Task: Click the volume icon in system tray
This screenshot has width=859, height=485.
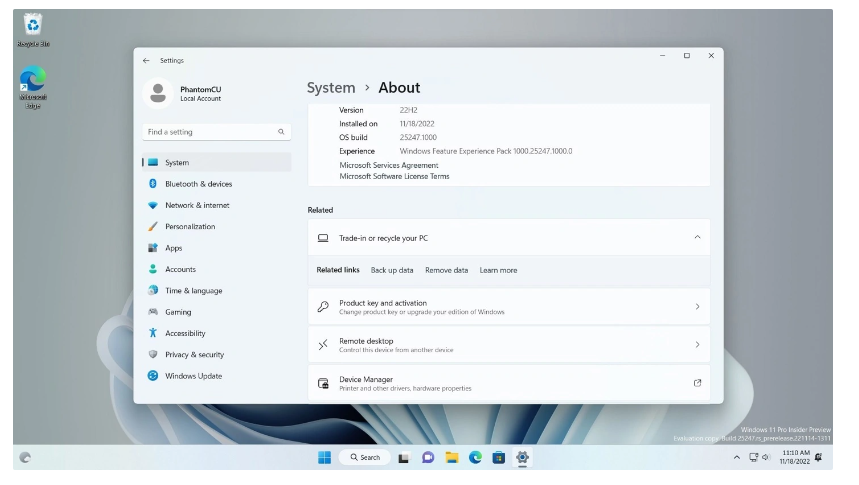Action: [766, 458]
